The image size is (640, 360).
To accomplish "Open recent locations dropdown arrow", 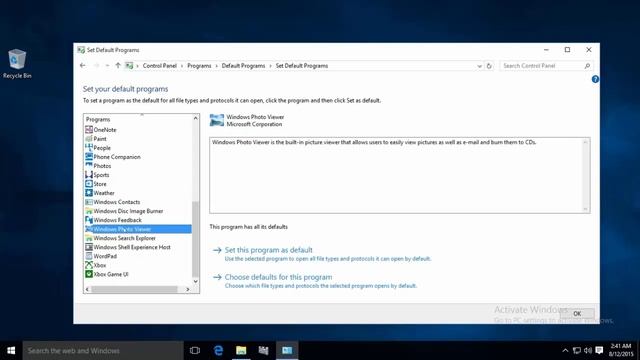I will (107, 66).
